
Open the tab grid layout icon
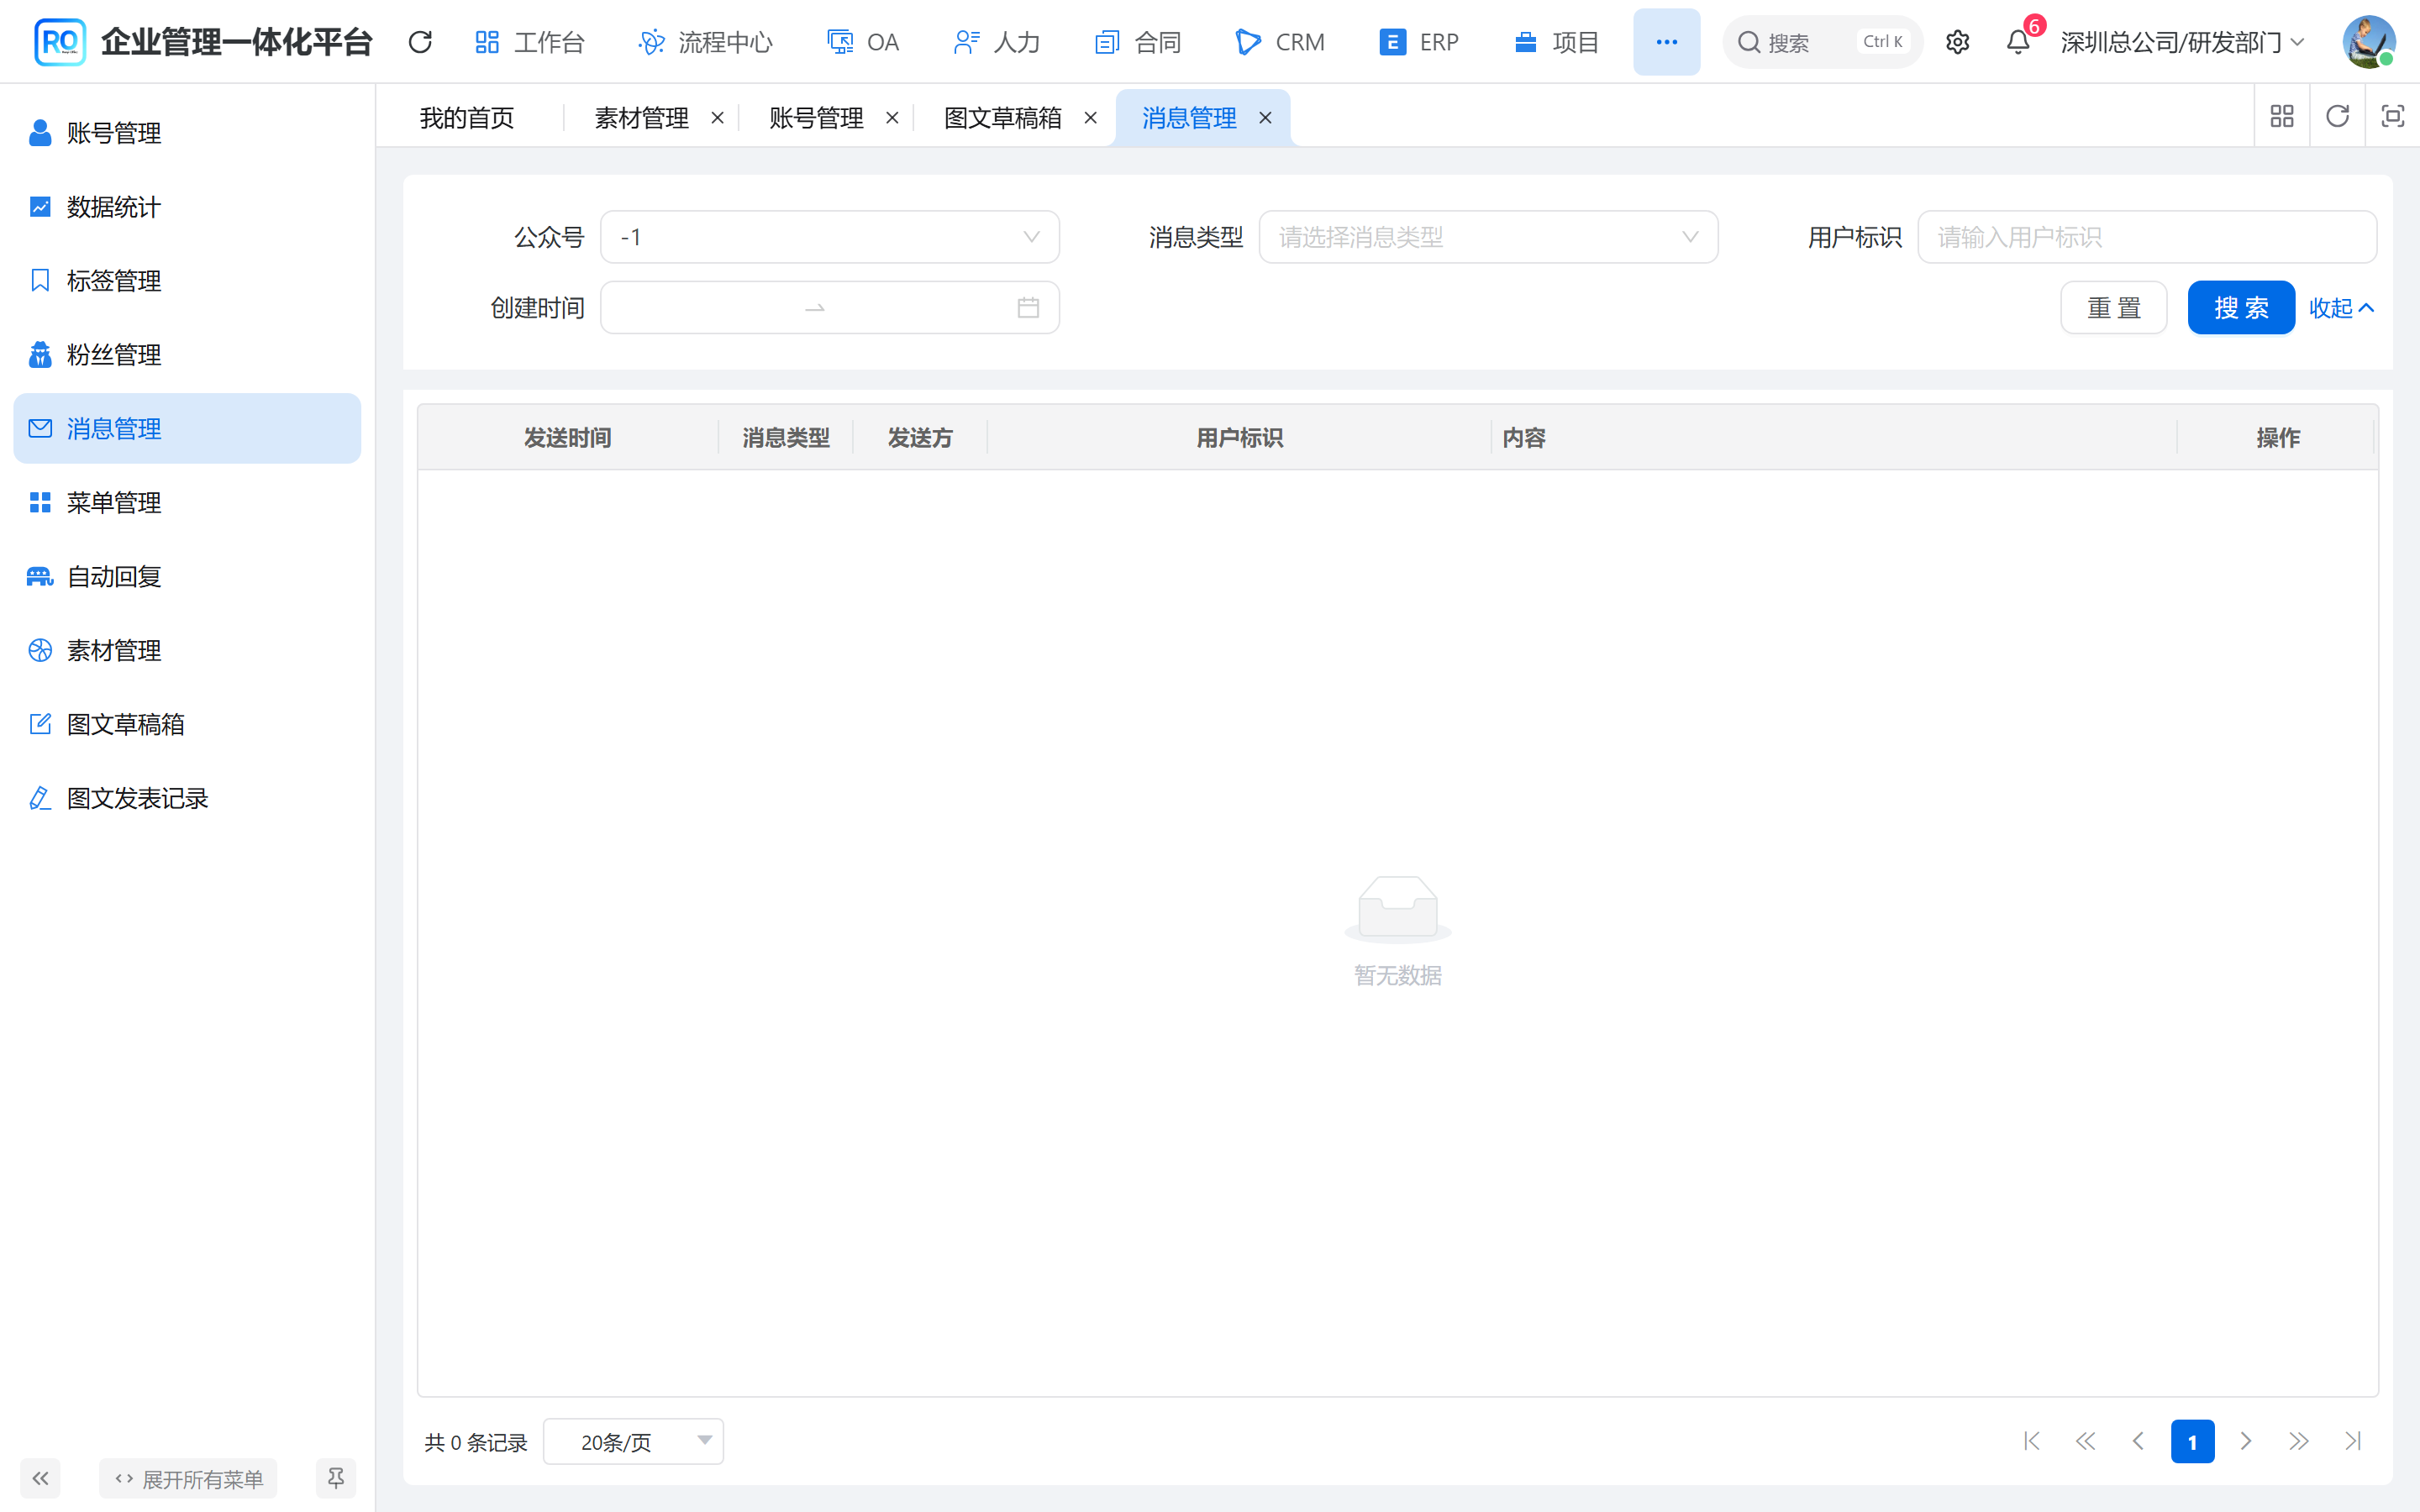(x=2282, y=117)
